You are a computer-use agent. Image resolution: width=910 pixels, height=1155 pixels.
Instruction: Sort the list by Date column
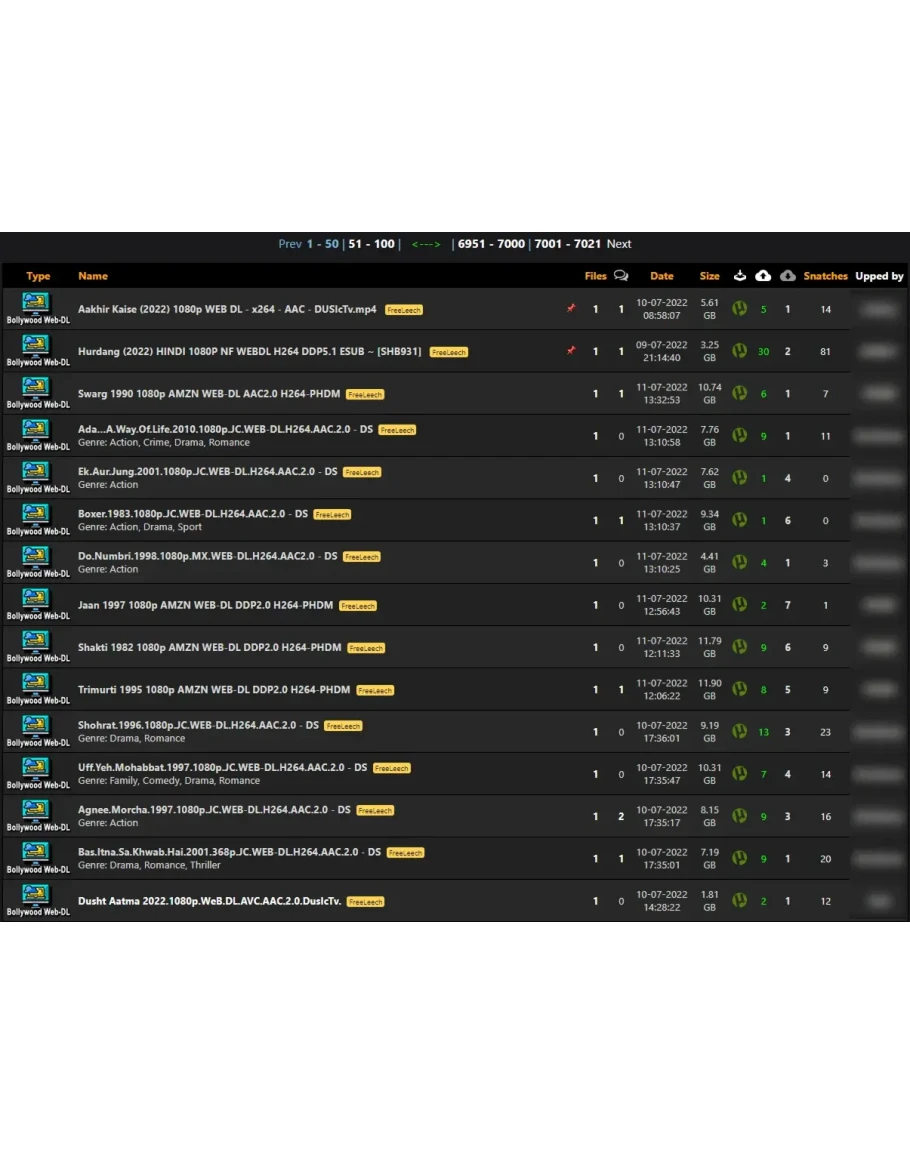pos(661,276)
